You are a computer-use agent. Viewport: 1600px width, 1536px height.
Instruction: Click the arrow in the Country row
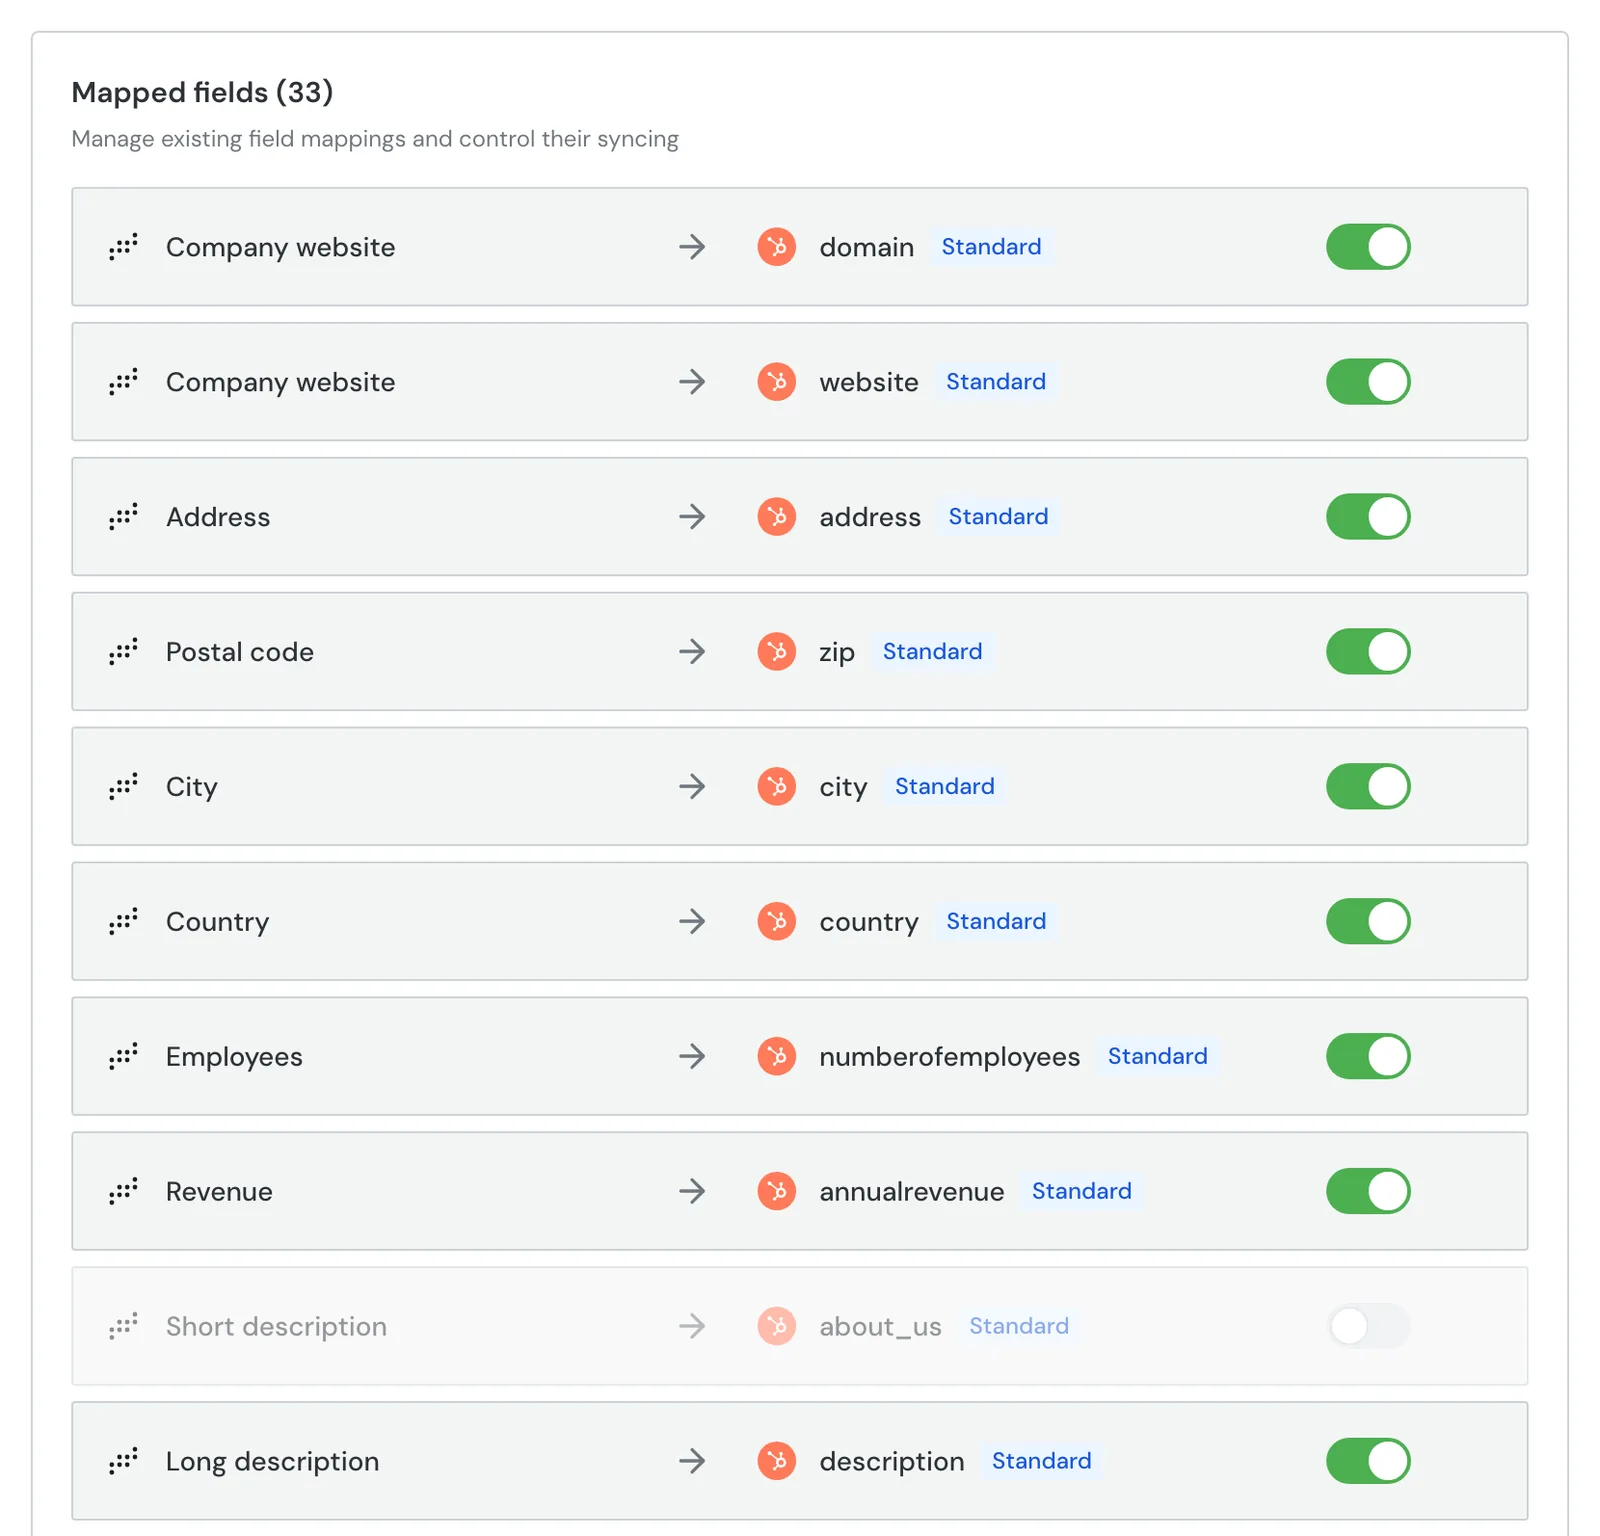692,921
